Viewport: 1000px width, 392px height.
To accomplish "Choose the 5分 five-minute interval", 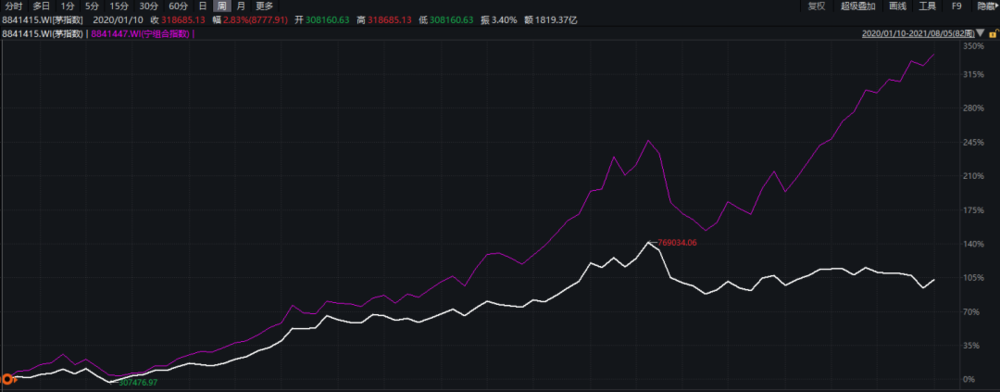I will pyautogui.click(x=92, y=6).
